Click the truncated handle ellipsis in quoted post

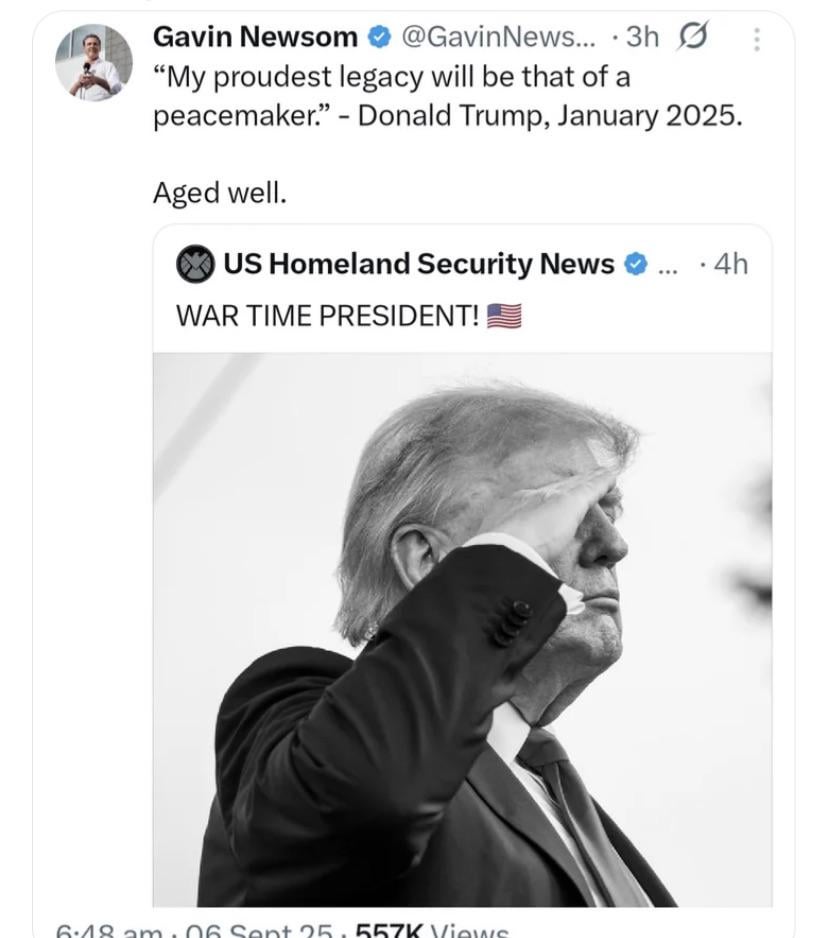click(667, 266)
